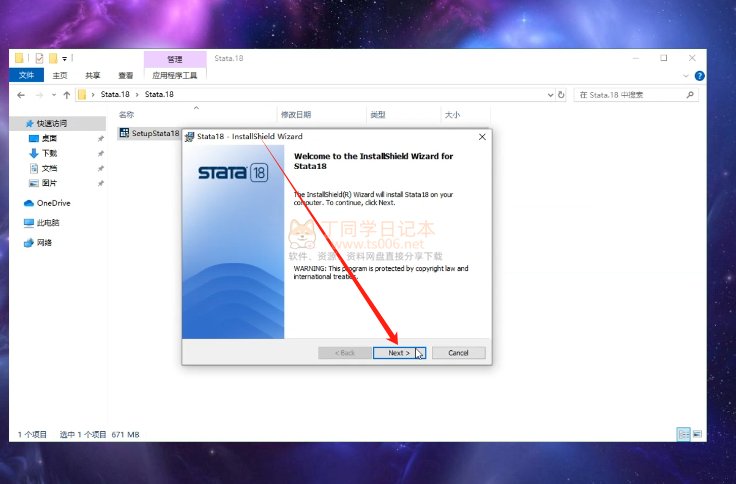
Task: Click the pin icon beside 下载
Action: tap(100, 154)
